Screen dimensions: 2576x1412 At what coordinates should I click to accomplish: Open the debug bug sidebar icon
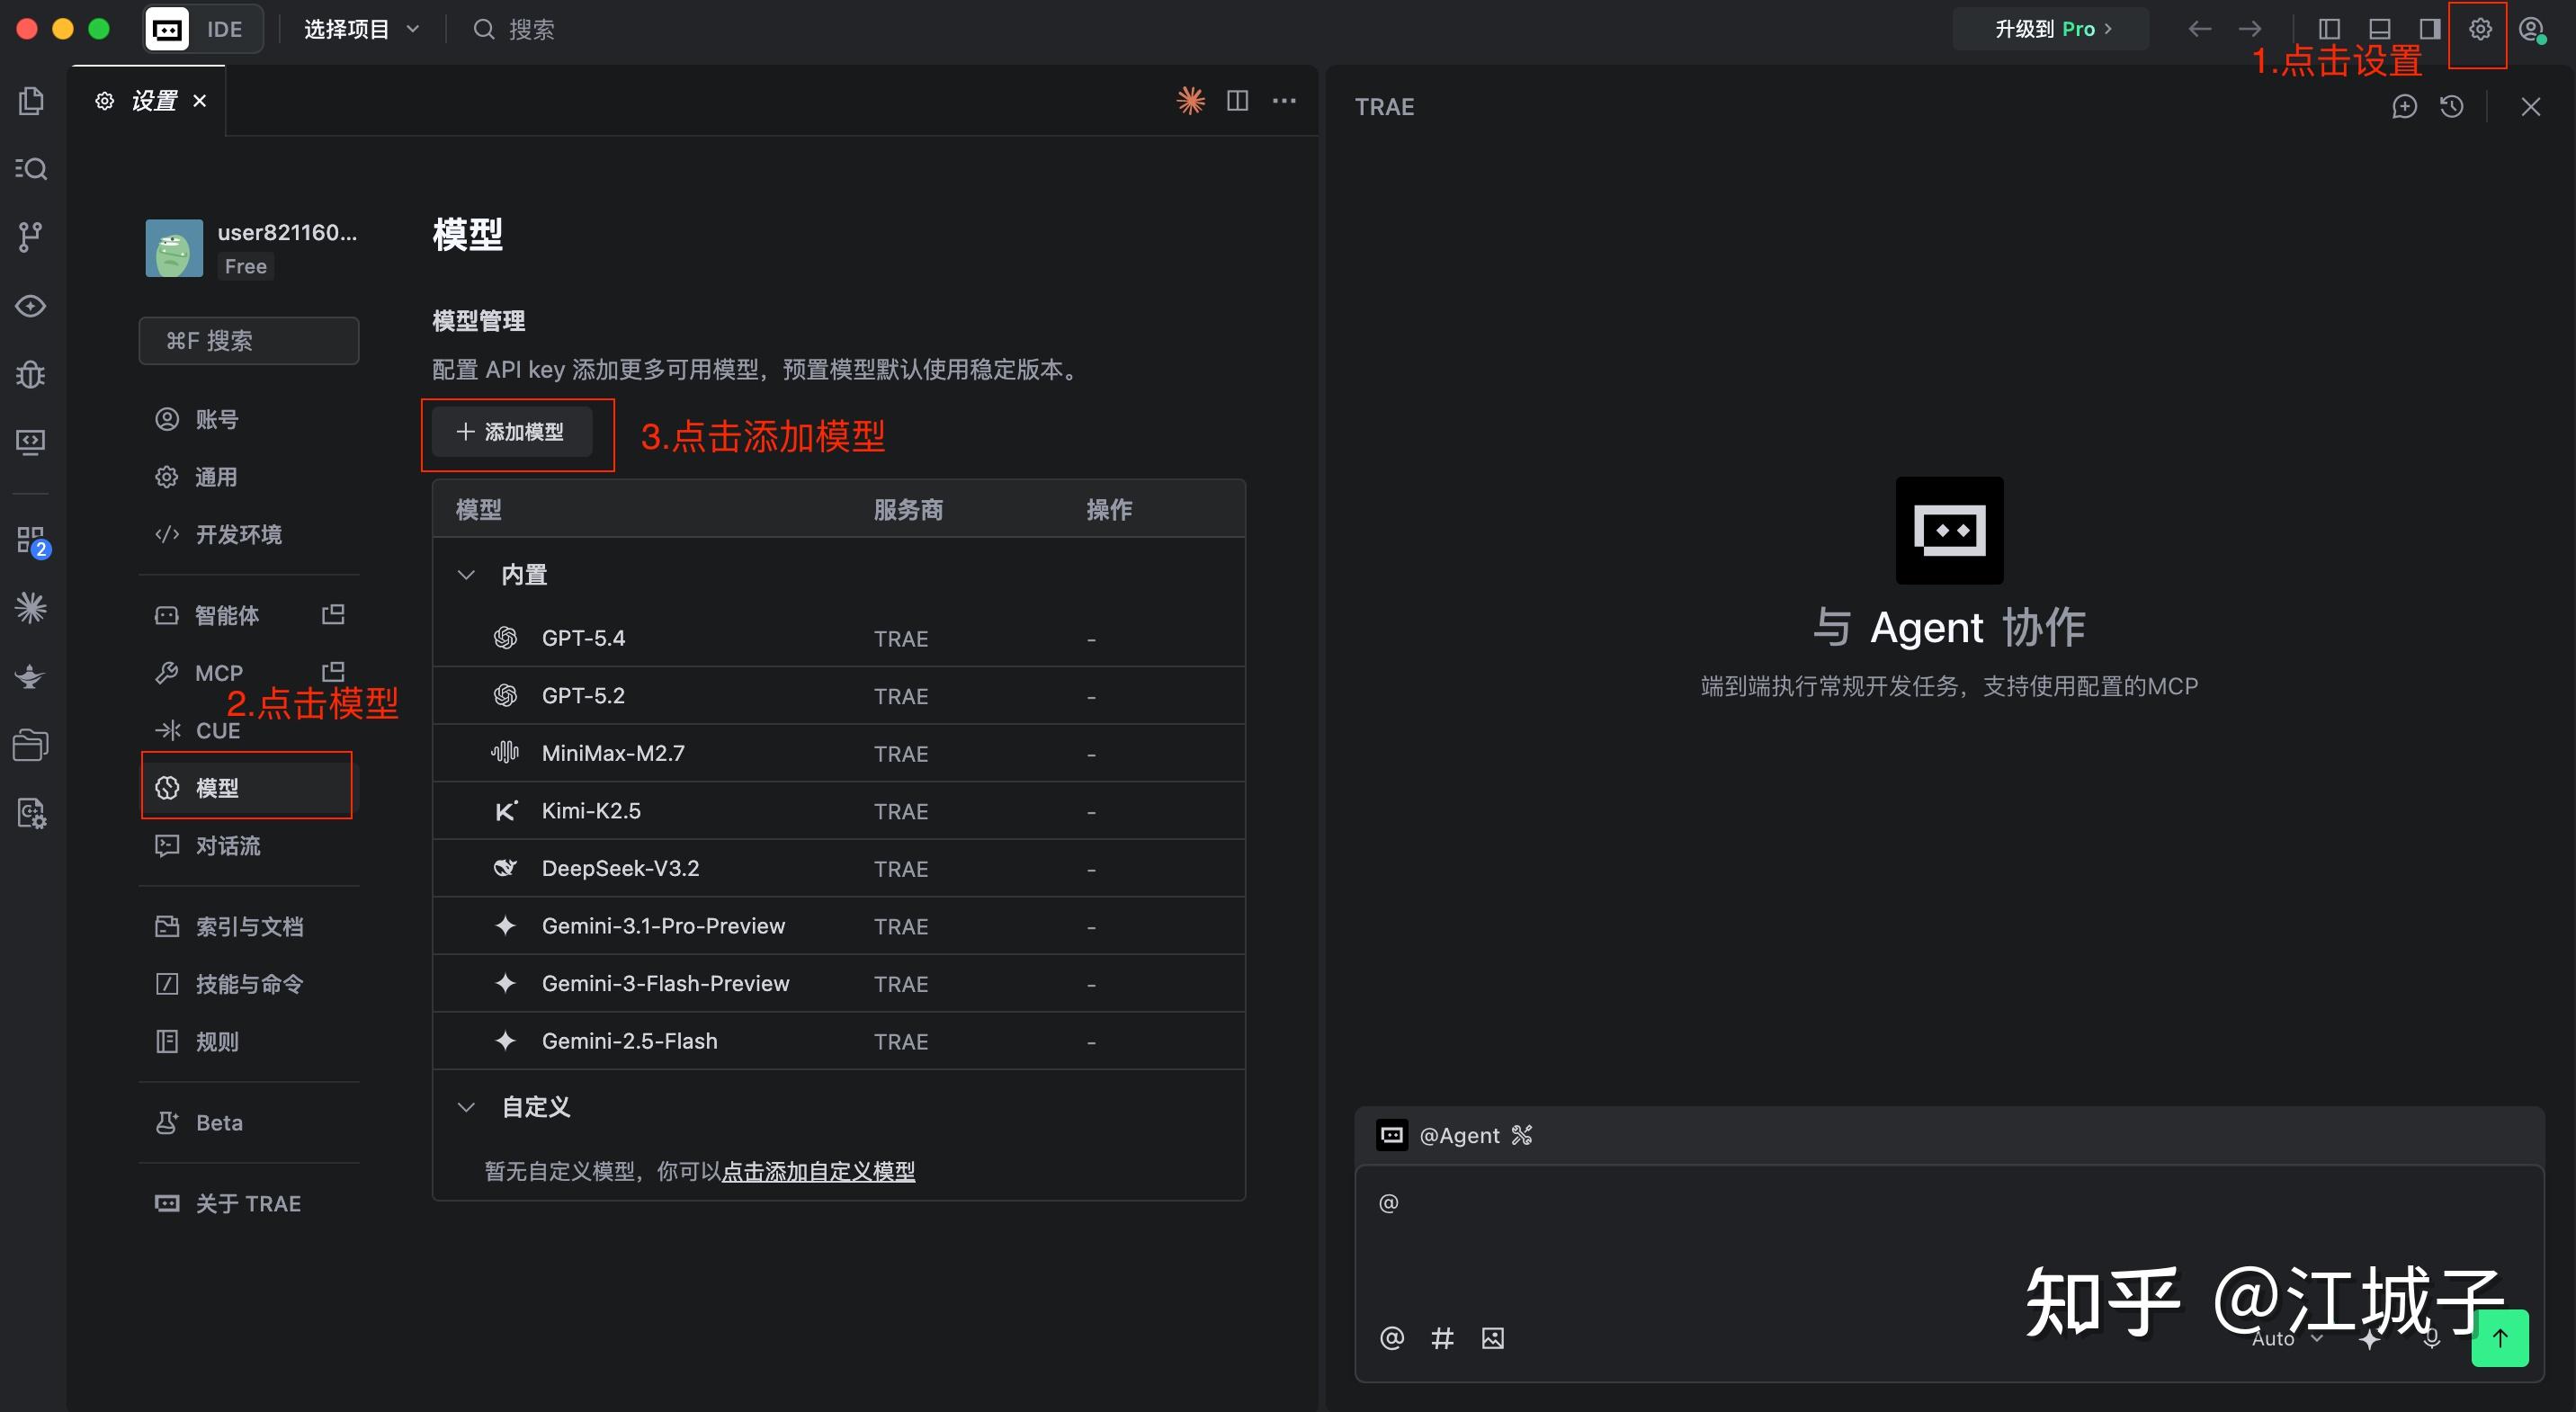pos(31,374)
